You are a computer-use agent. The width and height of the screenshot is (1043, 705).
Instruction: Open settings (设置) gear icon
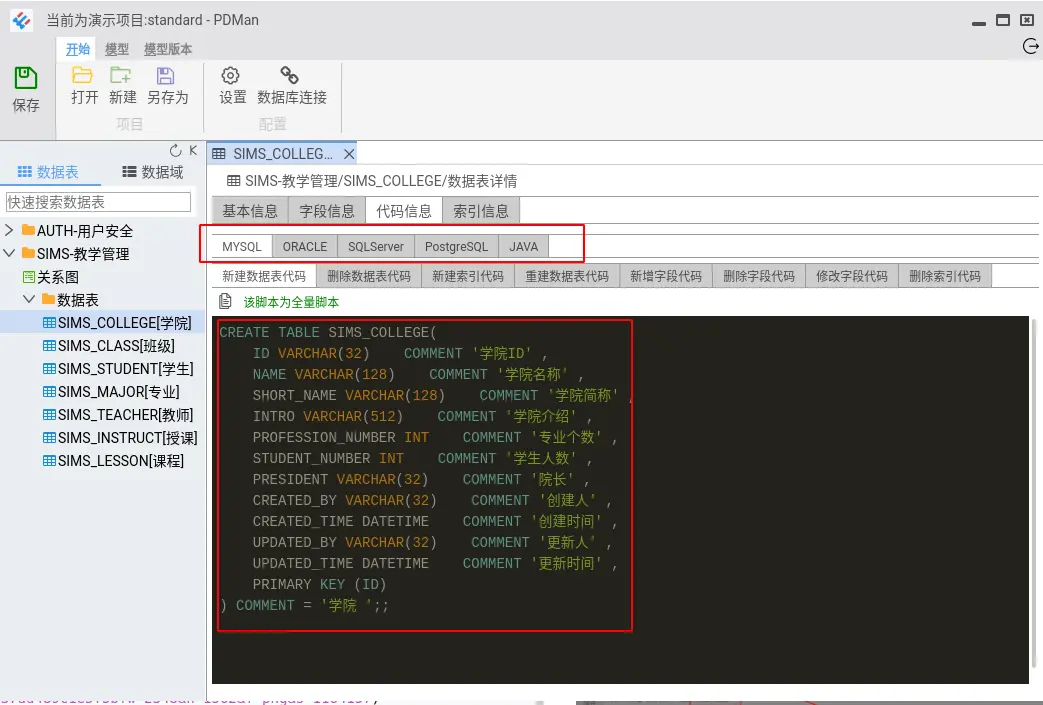(231, 75)
